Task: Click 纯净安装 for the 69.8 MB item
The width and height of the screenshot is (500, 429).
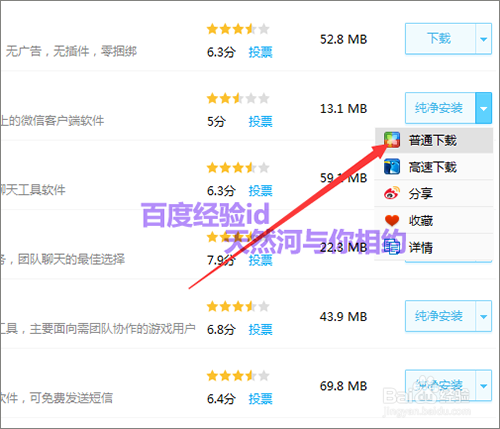Action: pyautogui.click(x=440, y=385)
